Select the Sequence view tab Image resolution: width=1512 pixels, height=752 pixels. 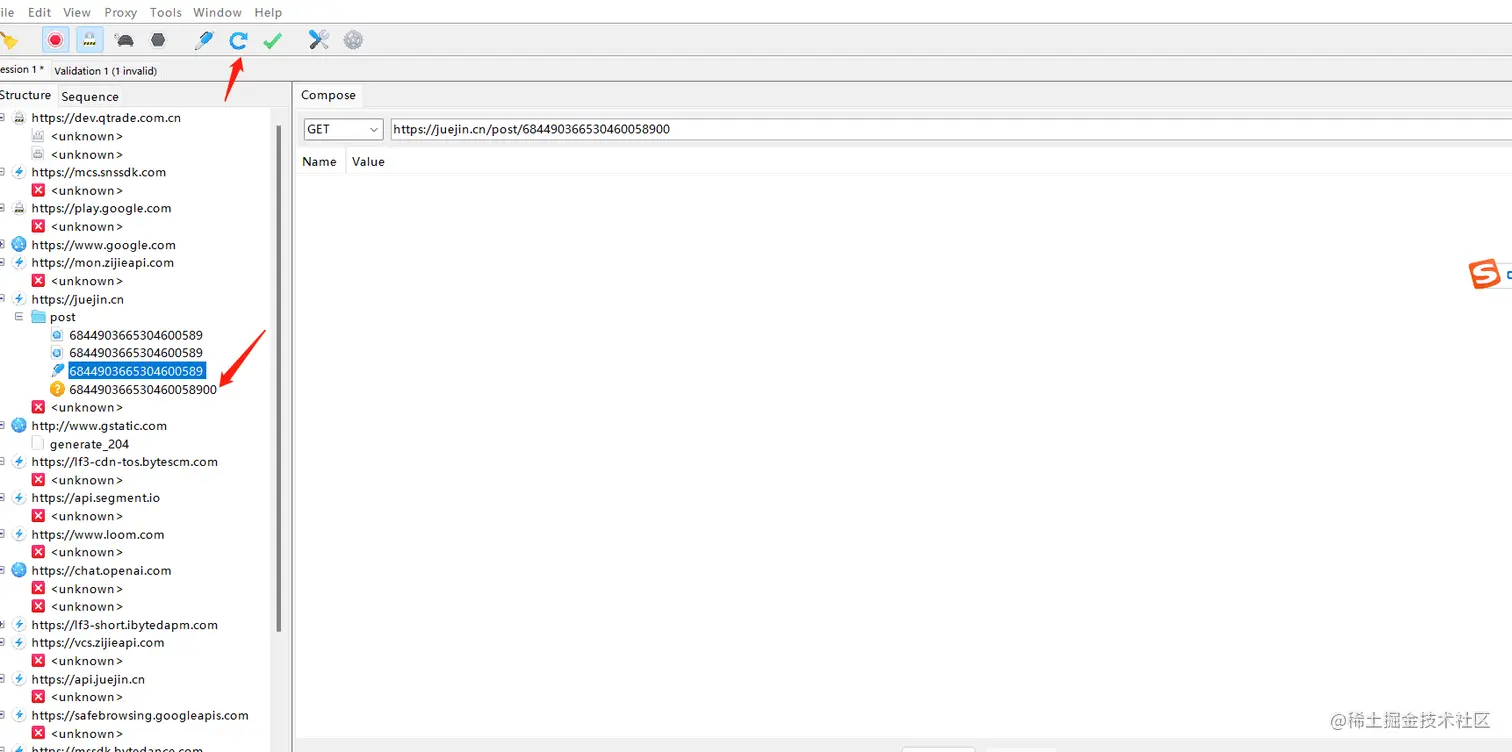[x=90, y=97]
